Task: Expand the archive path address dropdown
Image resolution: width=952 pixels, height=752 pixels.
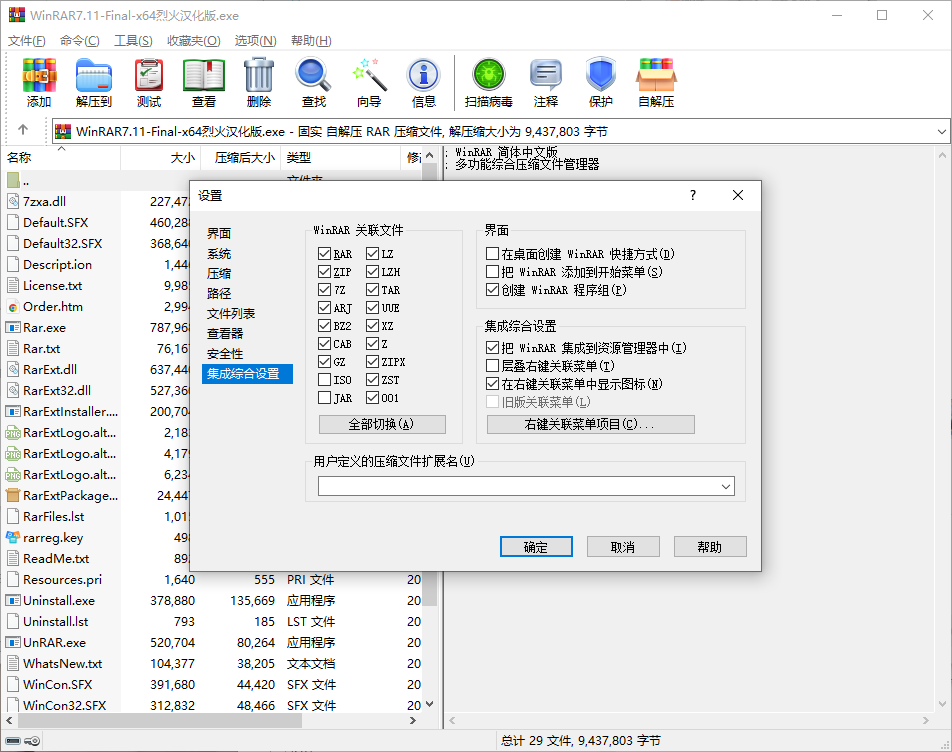Action: [941, 131]
